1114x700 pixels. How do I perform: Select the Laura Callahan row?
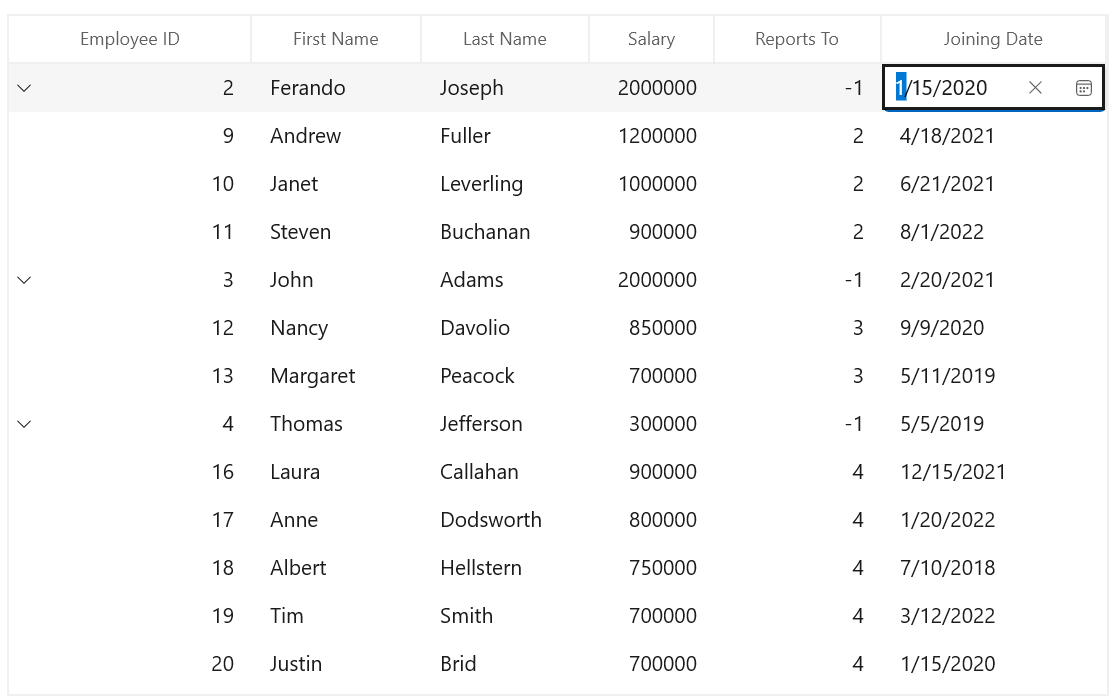coord(295,472)
